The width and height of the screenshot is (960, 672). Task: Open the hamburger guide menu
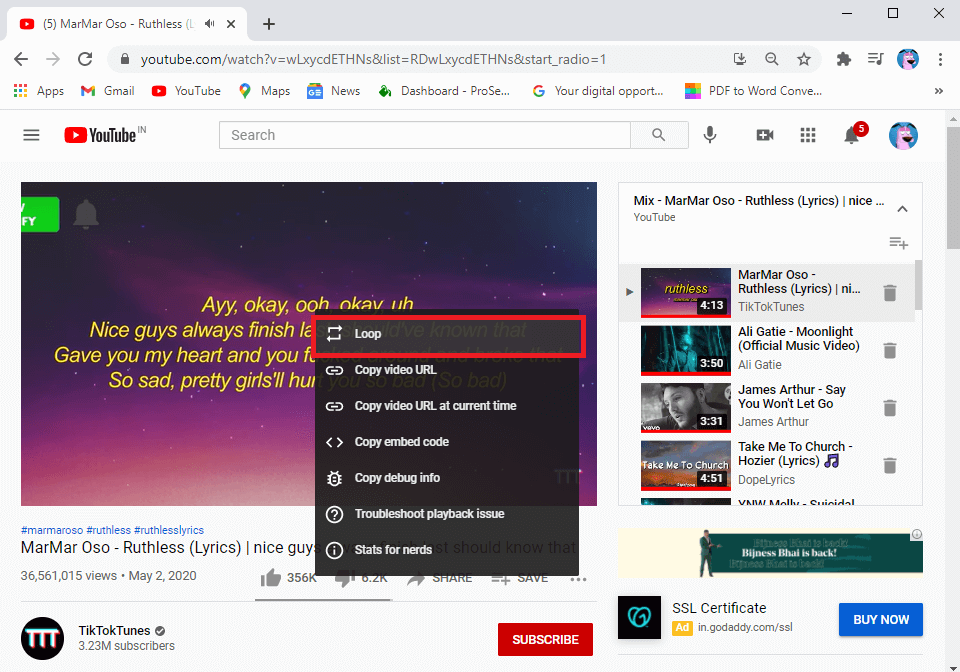click(x=31, y=134)
